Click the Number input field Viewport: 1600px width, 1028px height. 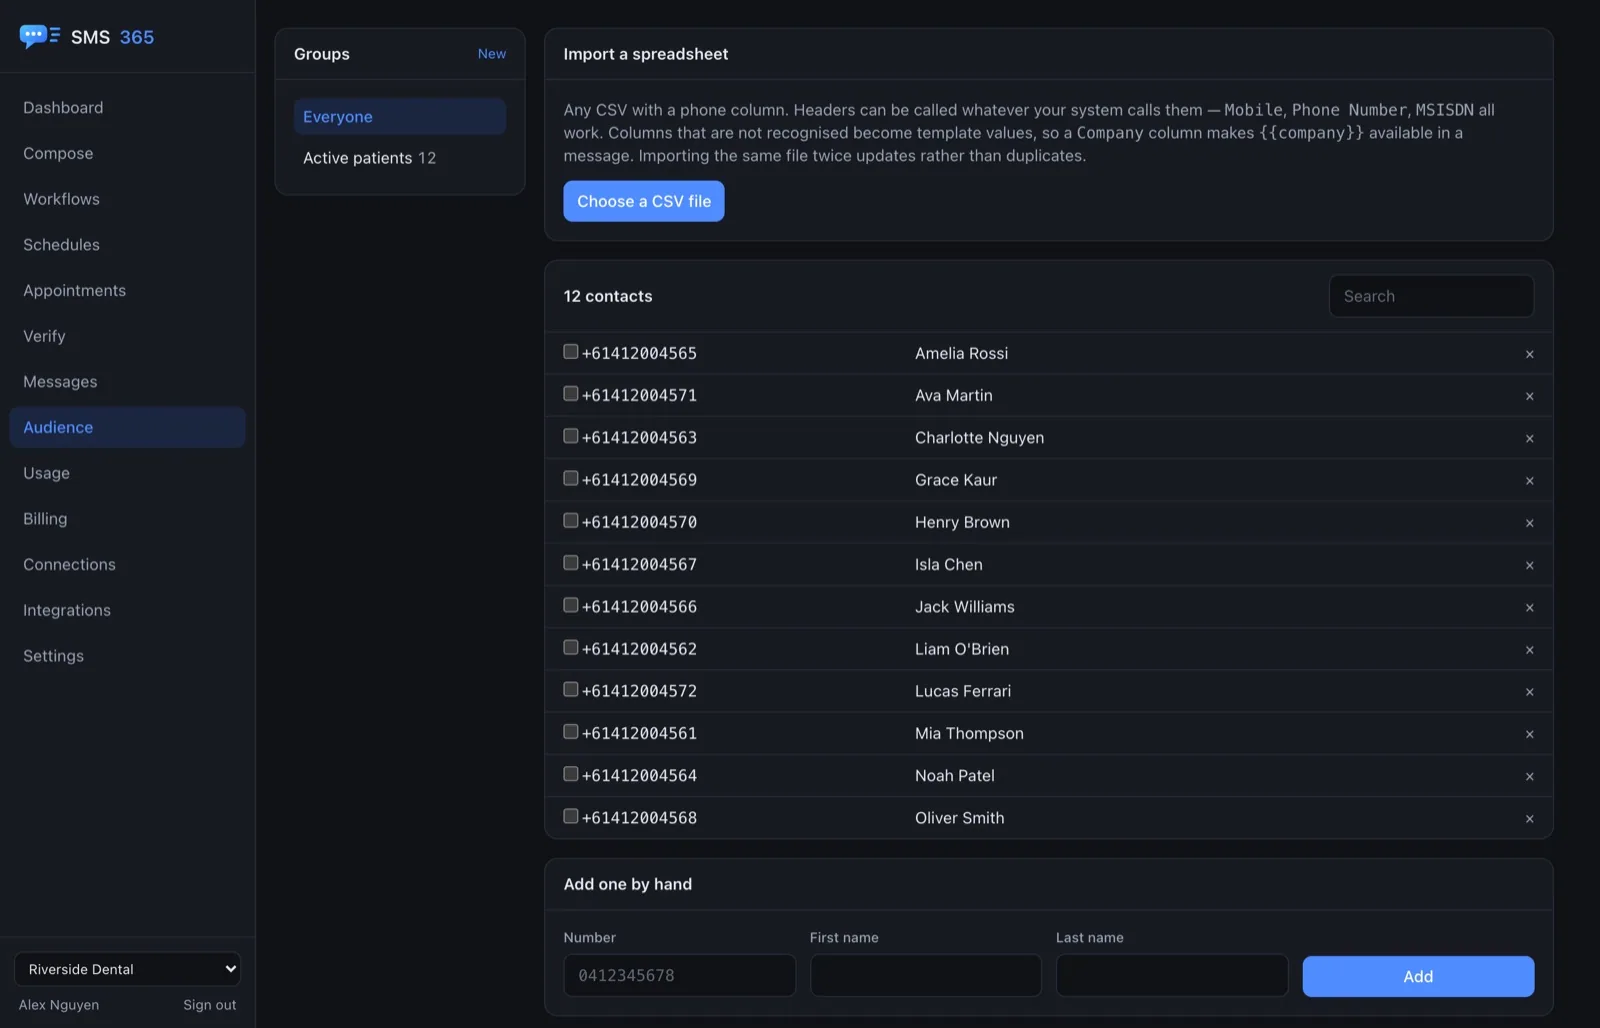679,975
